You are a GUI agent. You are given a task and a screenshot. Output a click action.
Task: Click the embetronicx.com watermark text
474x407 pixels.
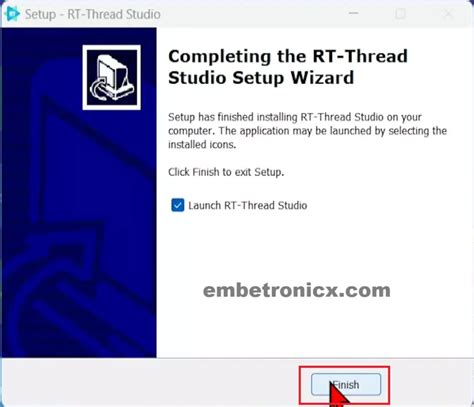[x=297, y=290]
